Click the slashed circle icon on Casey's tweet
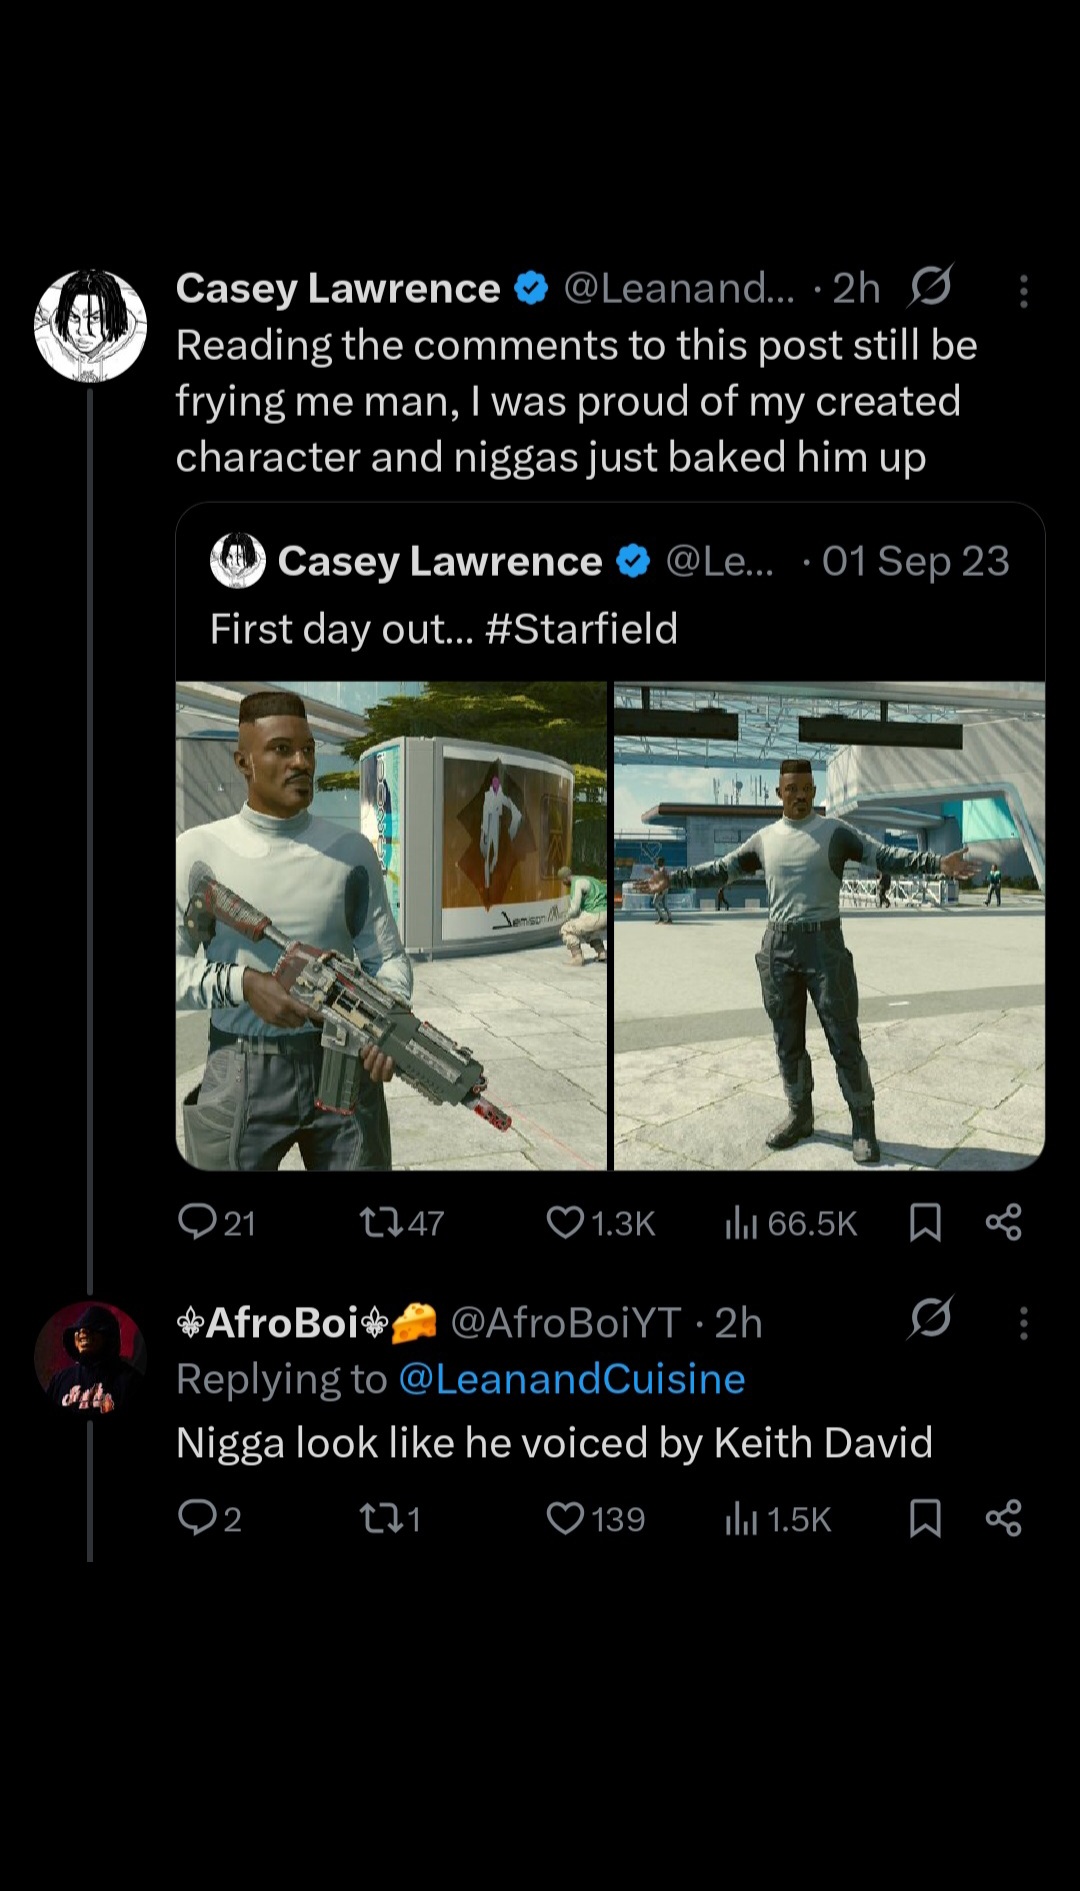Viewport: 1080px width, 1891px height. [x=930, y=288]
